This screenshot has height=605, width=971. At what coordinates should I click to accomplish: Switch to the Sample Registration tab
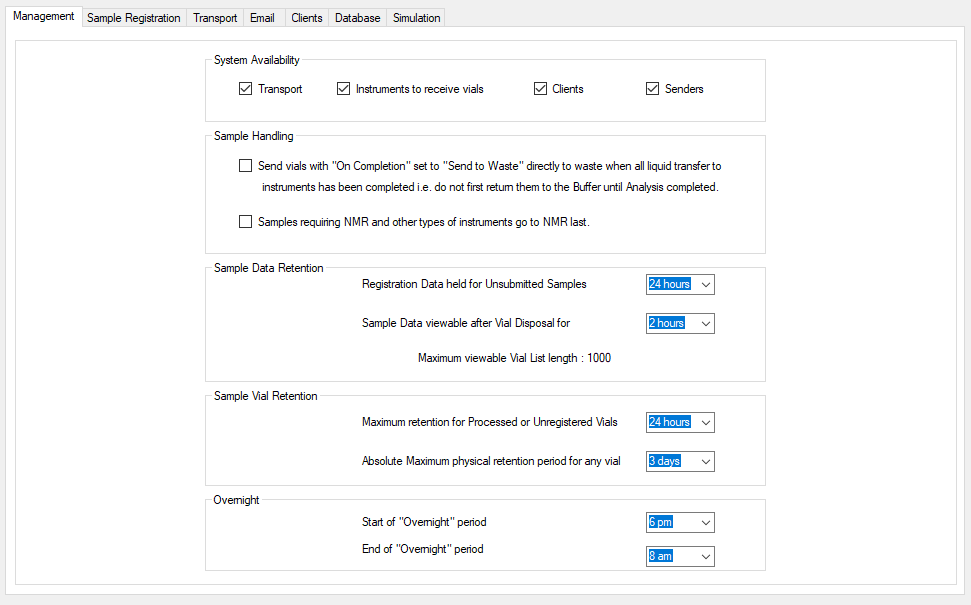(x=133, y=16)
